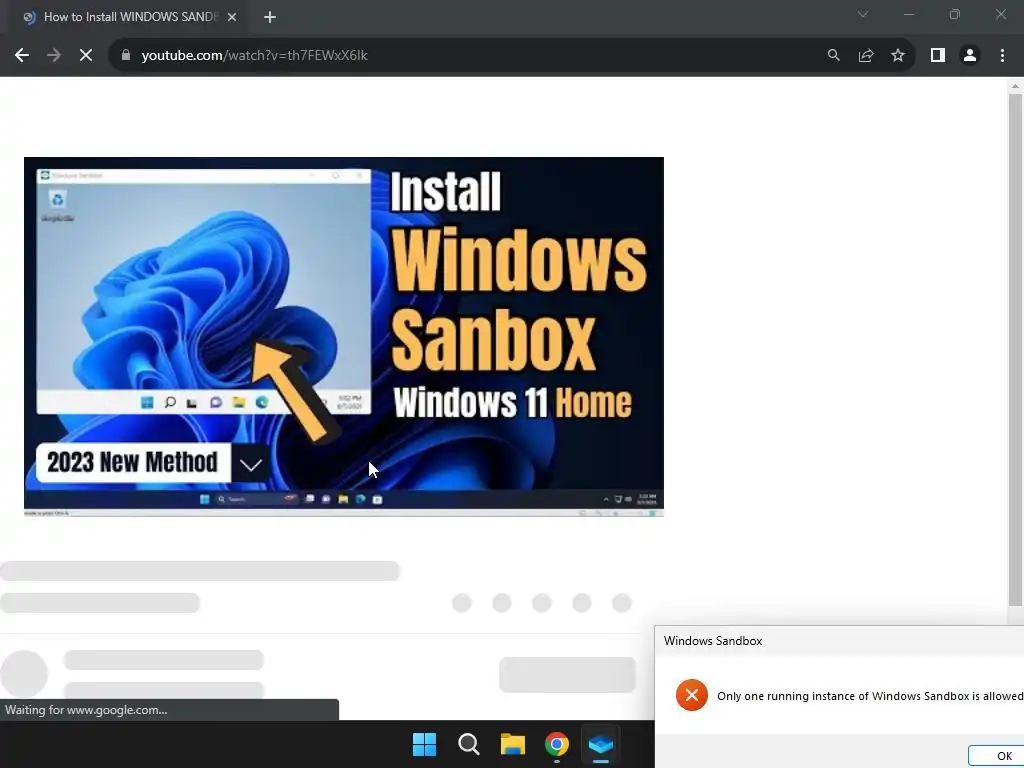Click OK in Windows Sandbox dialog

point(997,756)
